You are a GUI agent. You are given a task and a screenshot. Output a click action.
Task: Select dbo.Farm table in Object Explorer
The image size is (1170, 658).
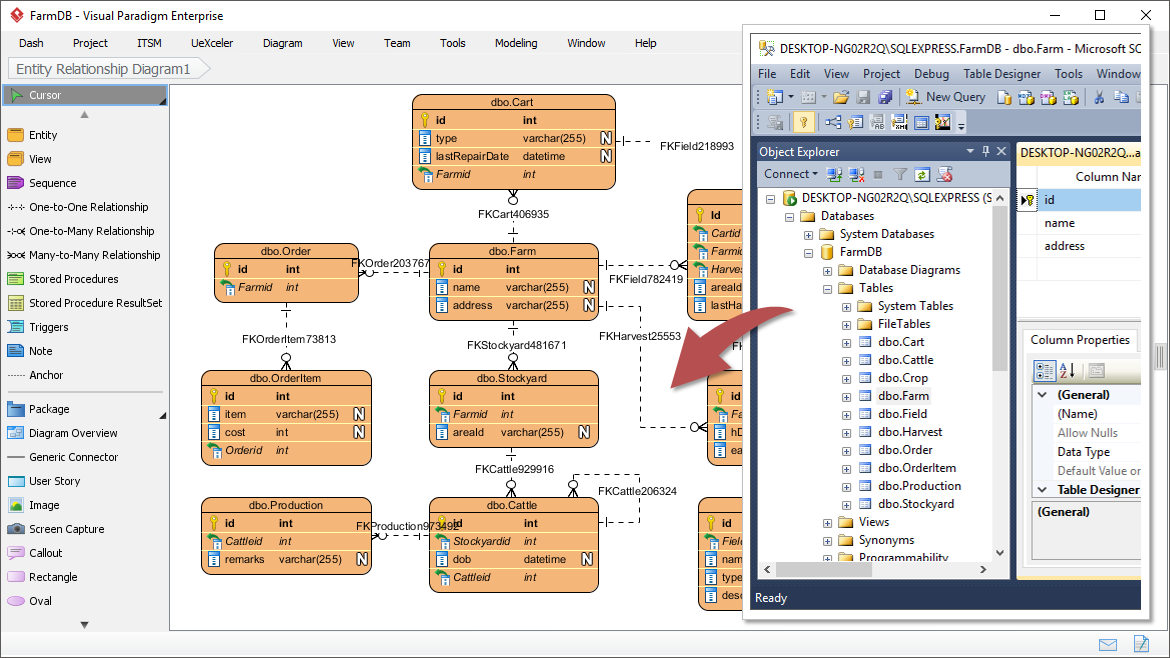click(903, 396)
